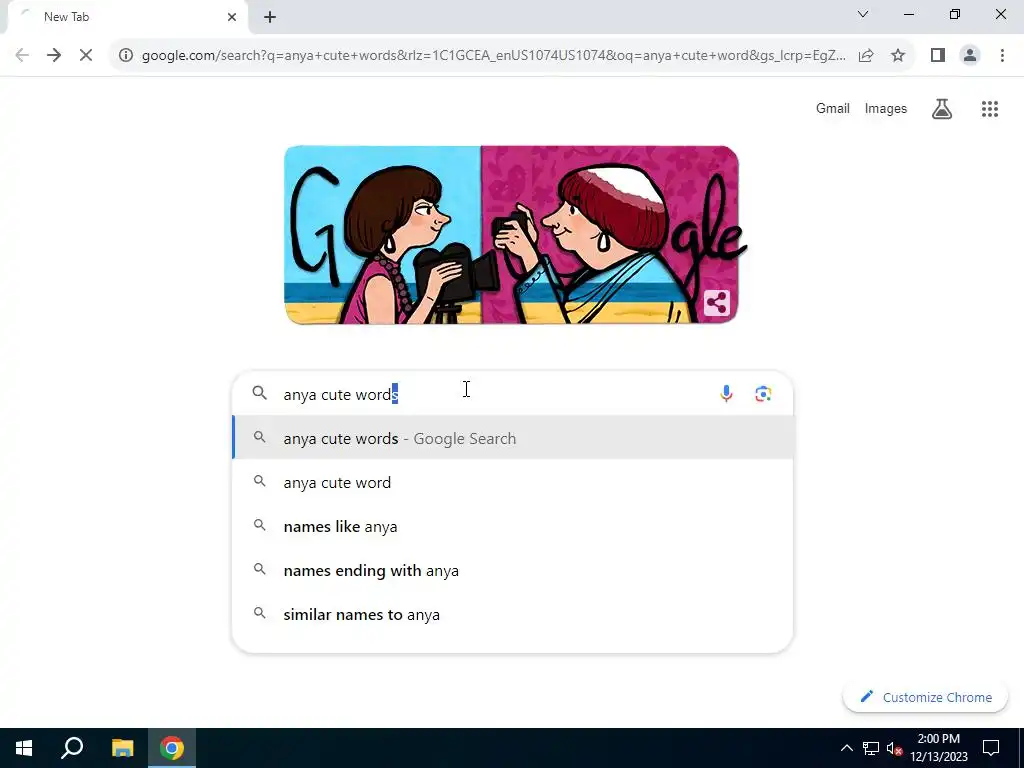Image resolution: width=1024 pixels, height=768 pixels.
Task: Bookmark this tab with the star
Action: [898, 55]
